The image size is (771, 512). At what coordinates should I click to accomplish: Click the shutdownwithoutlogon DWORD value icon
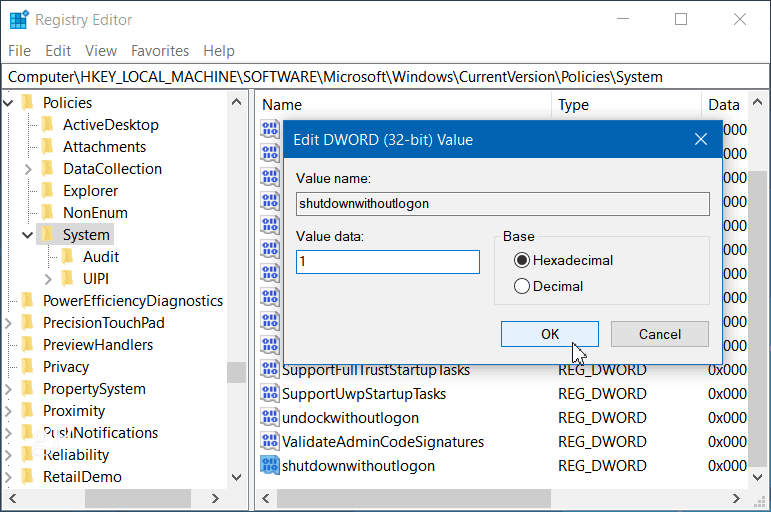coord(269,465)
